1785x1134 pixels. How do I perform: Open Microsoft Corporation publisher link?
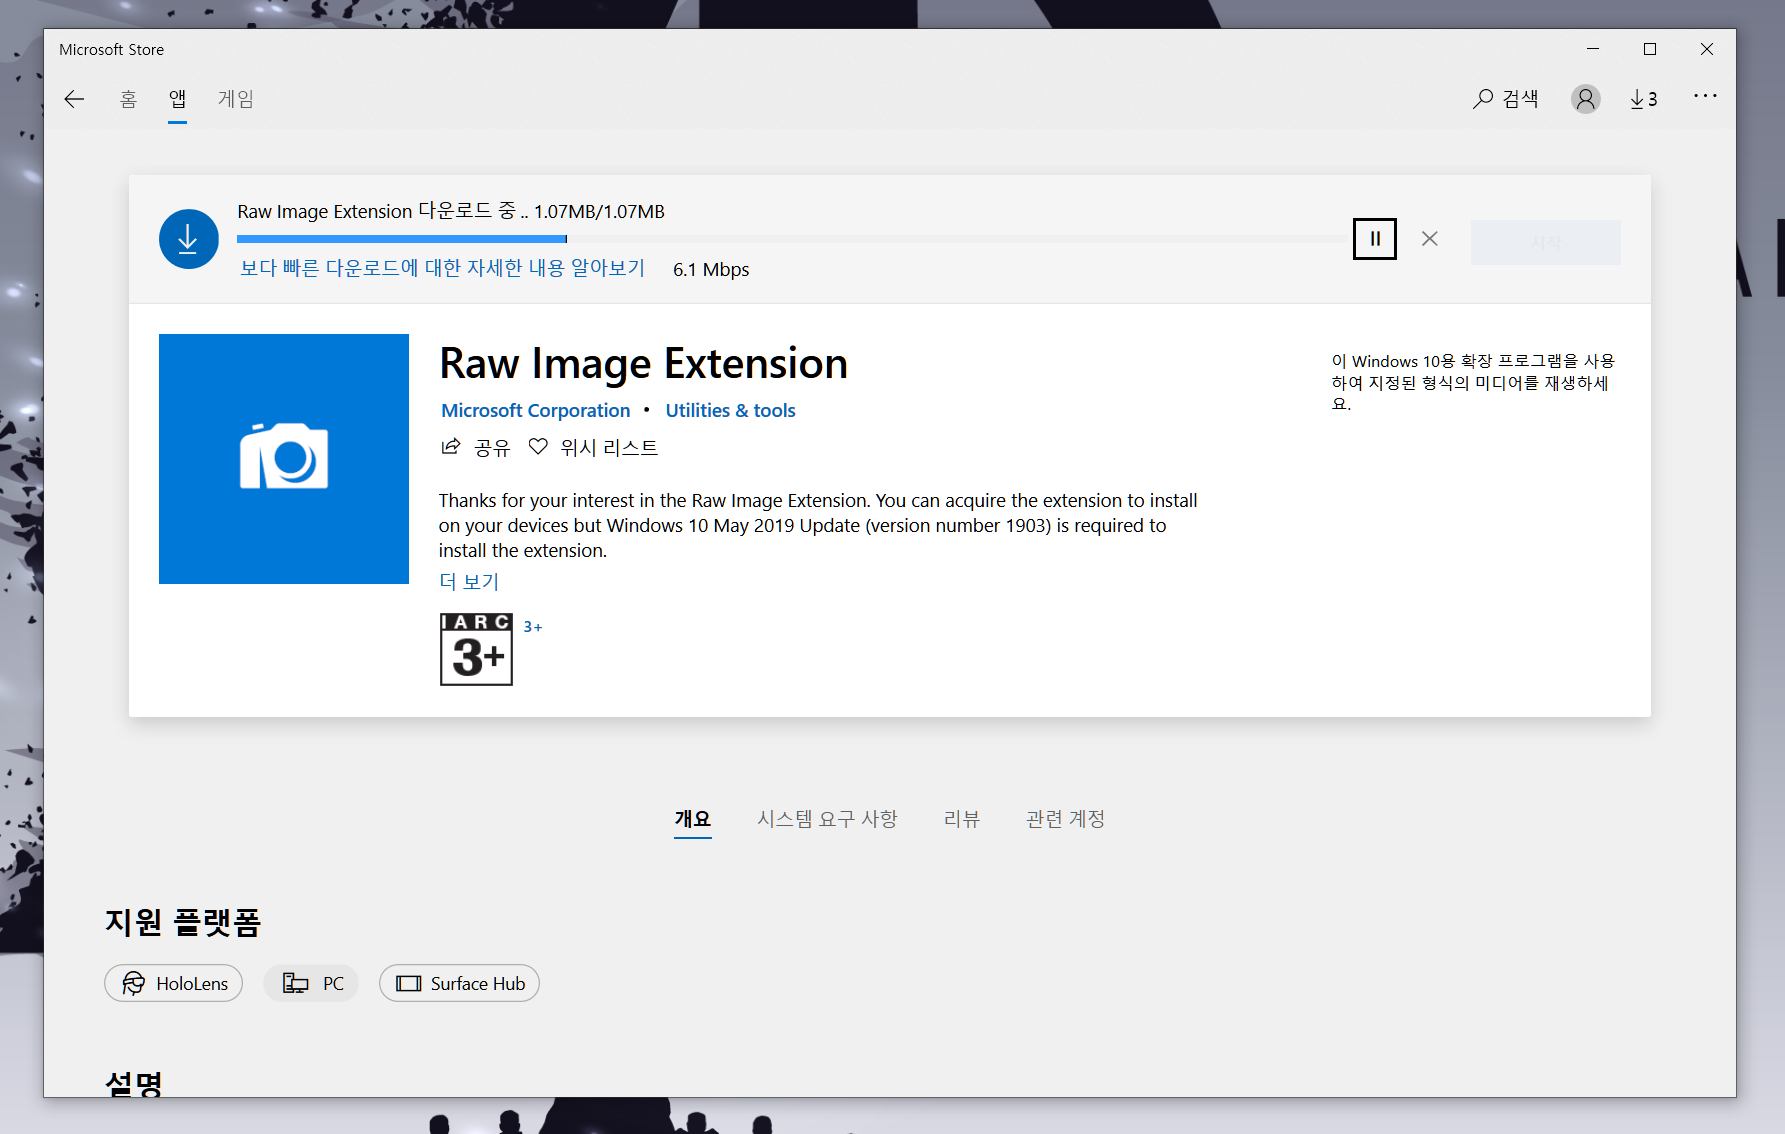coord(536,411)
